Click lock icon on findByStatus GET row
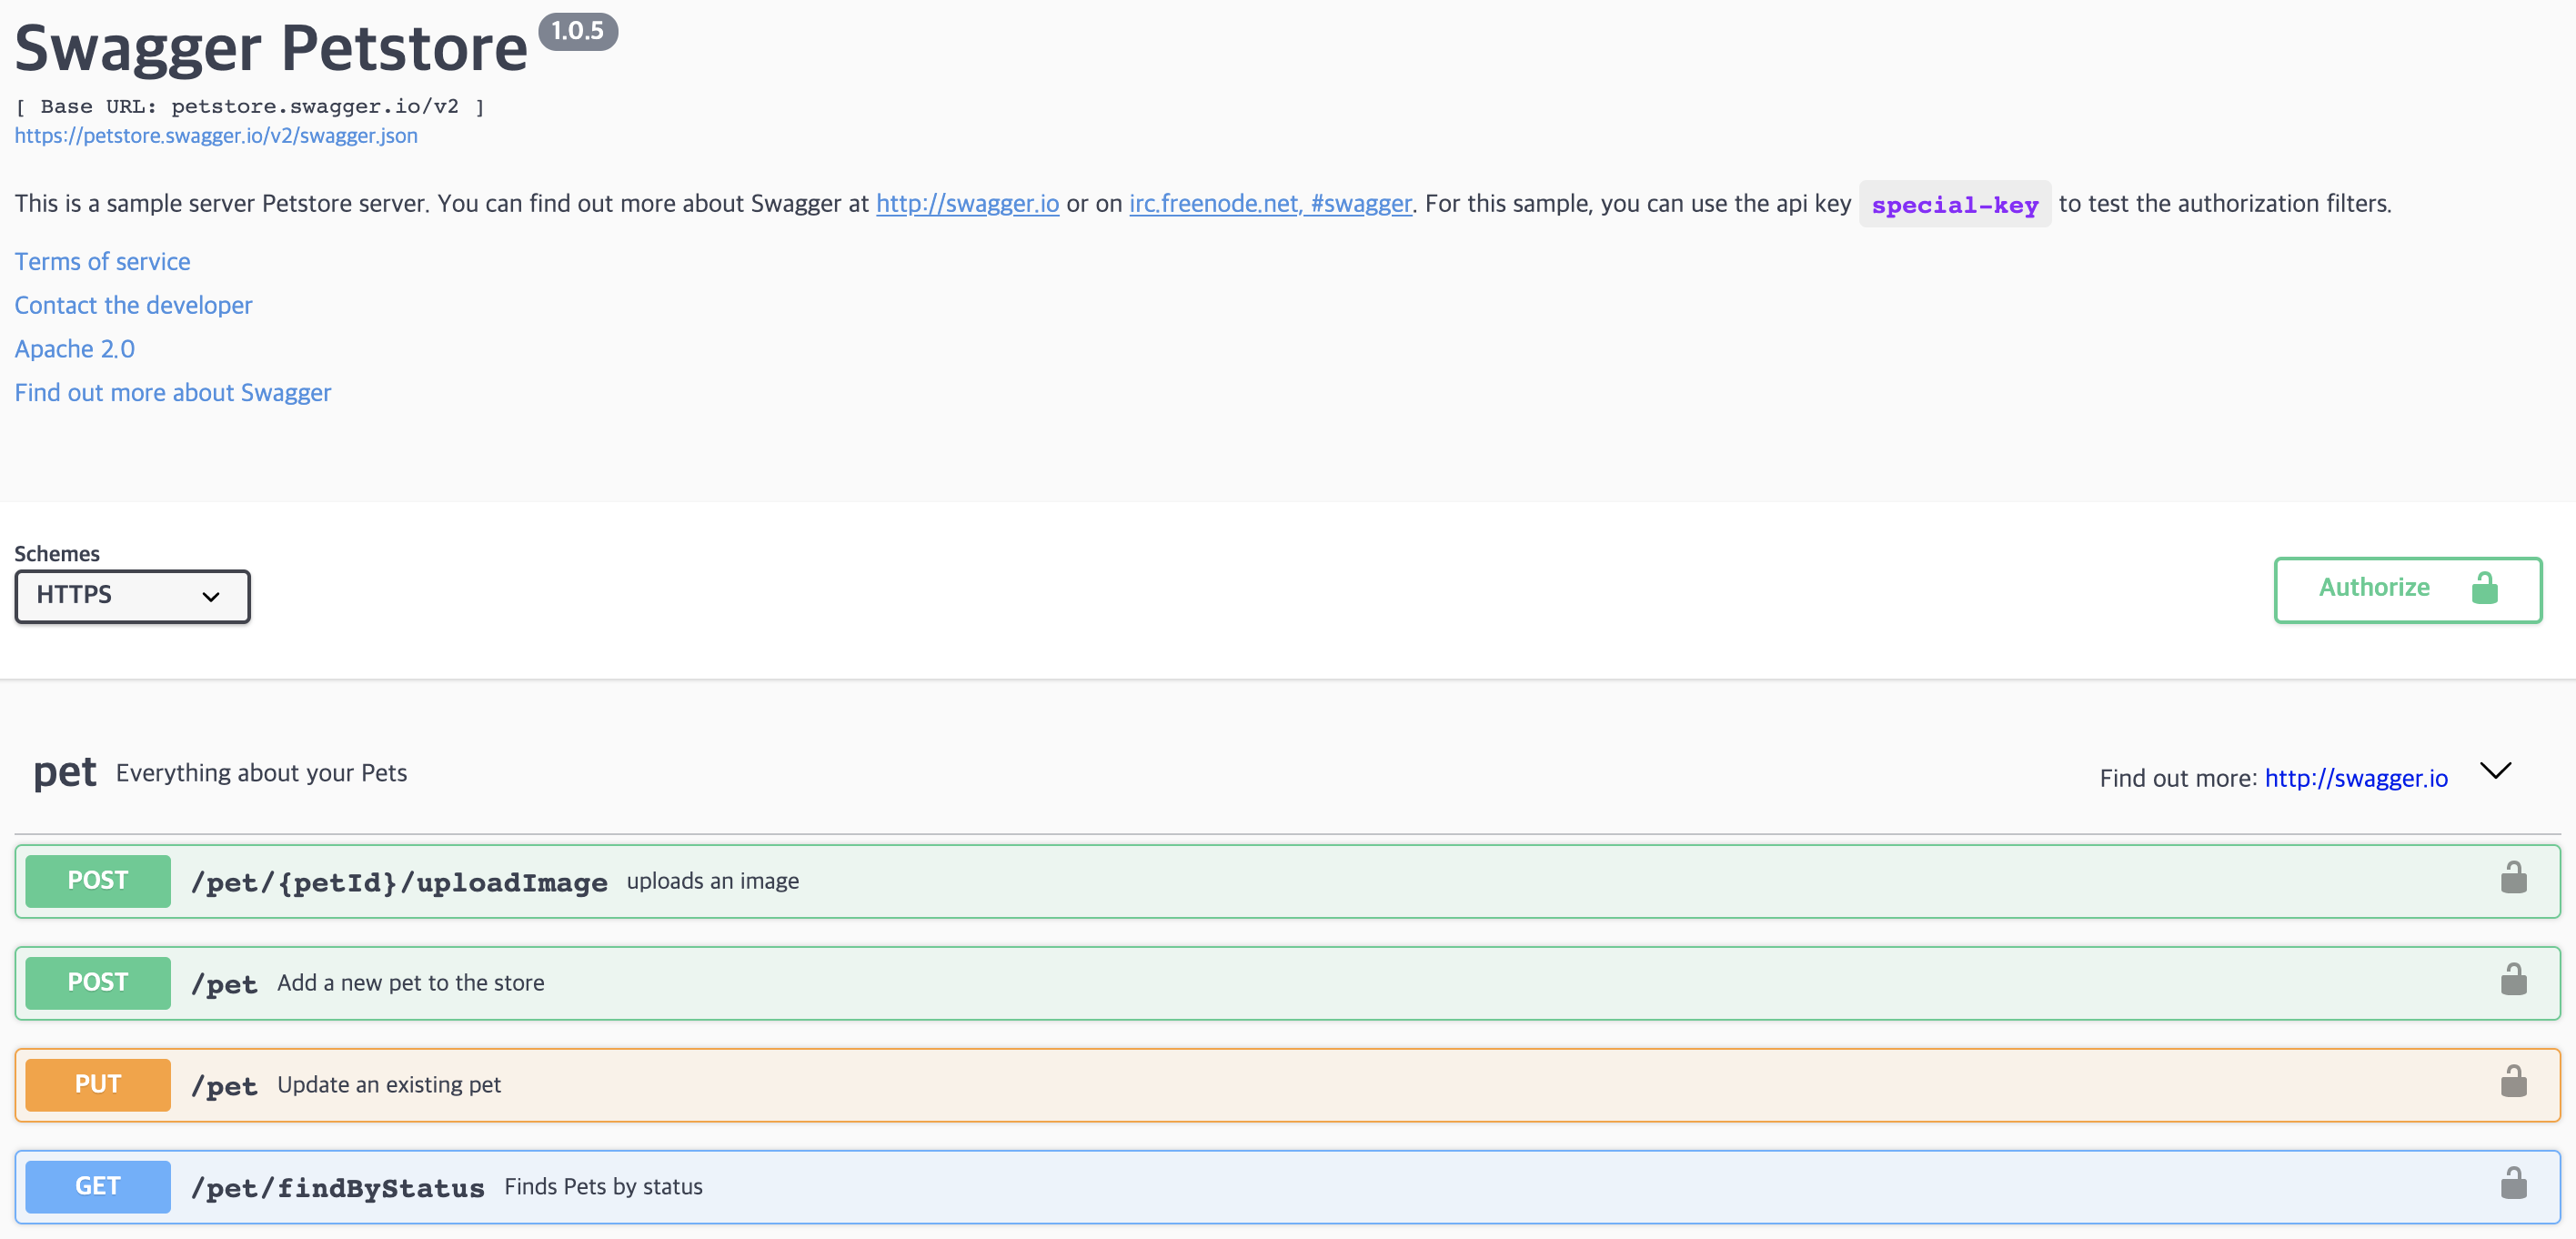 point(2513,1185)
